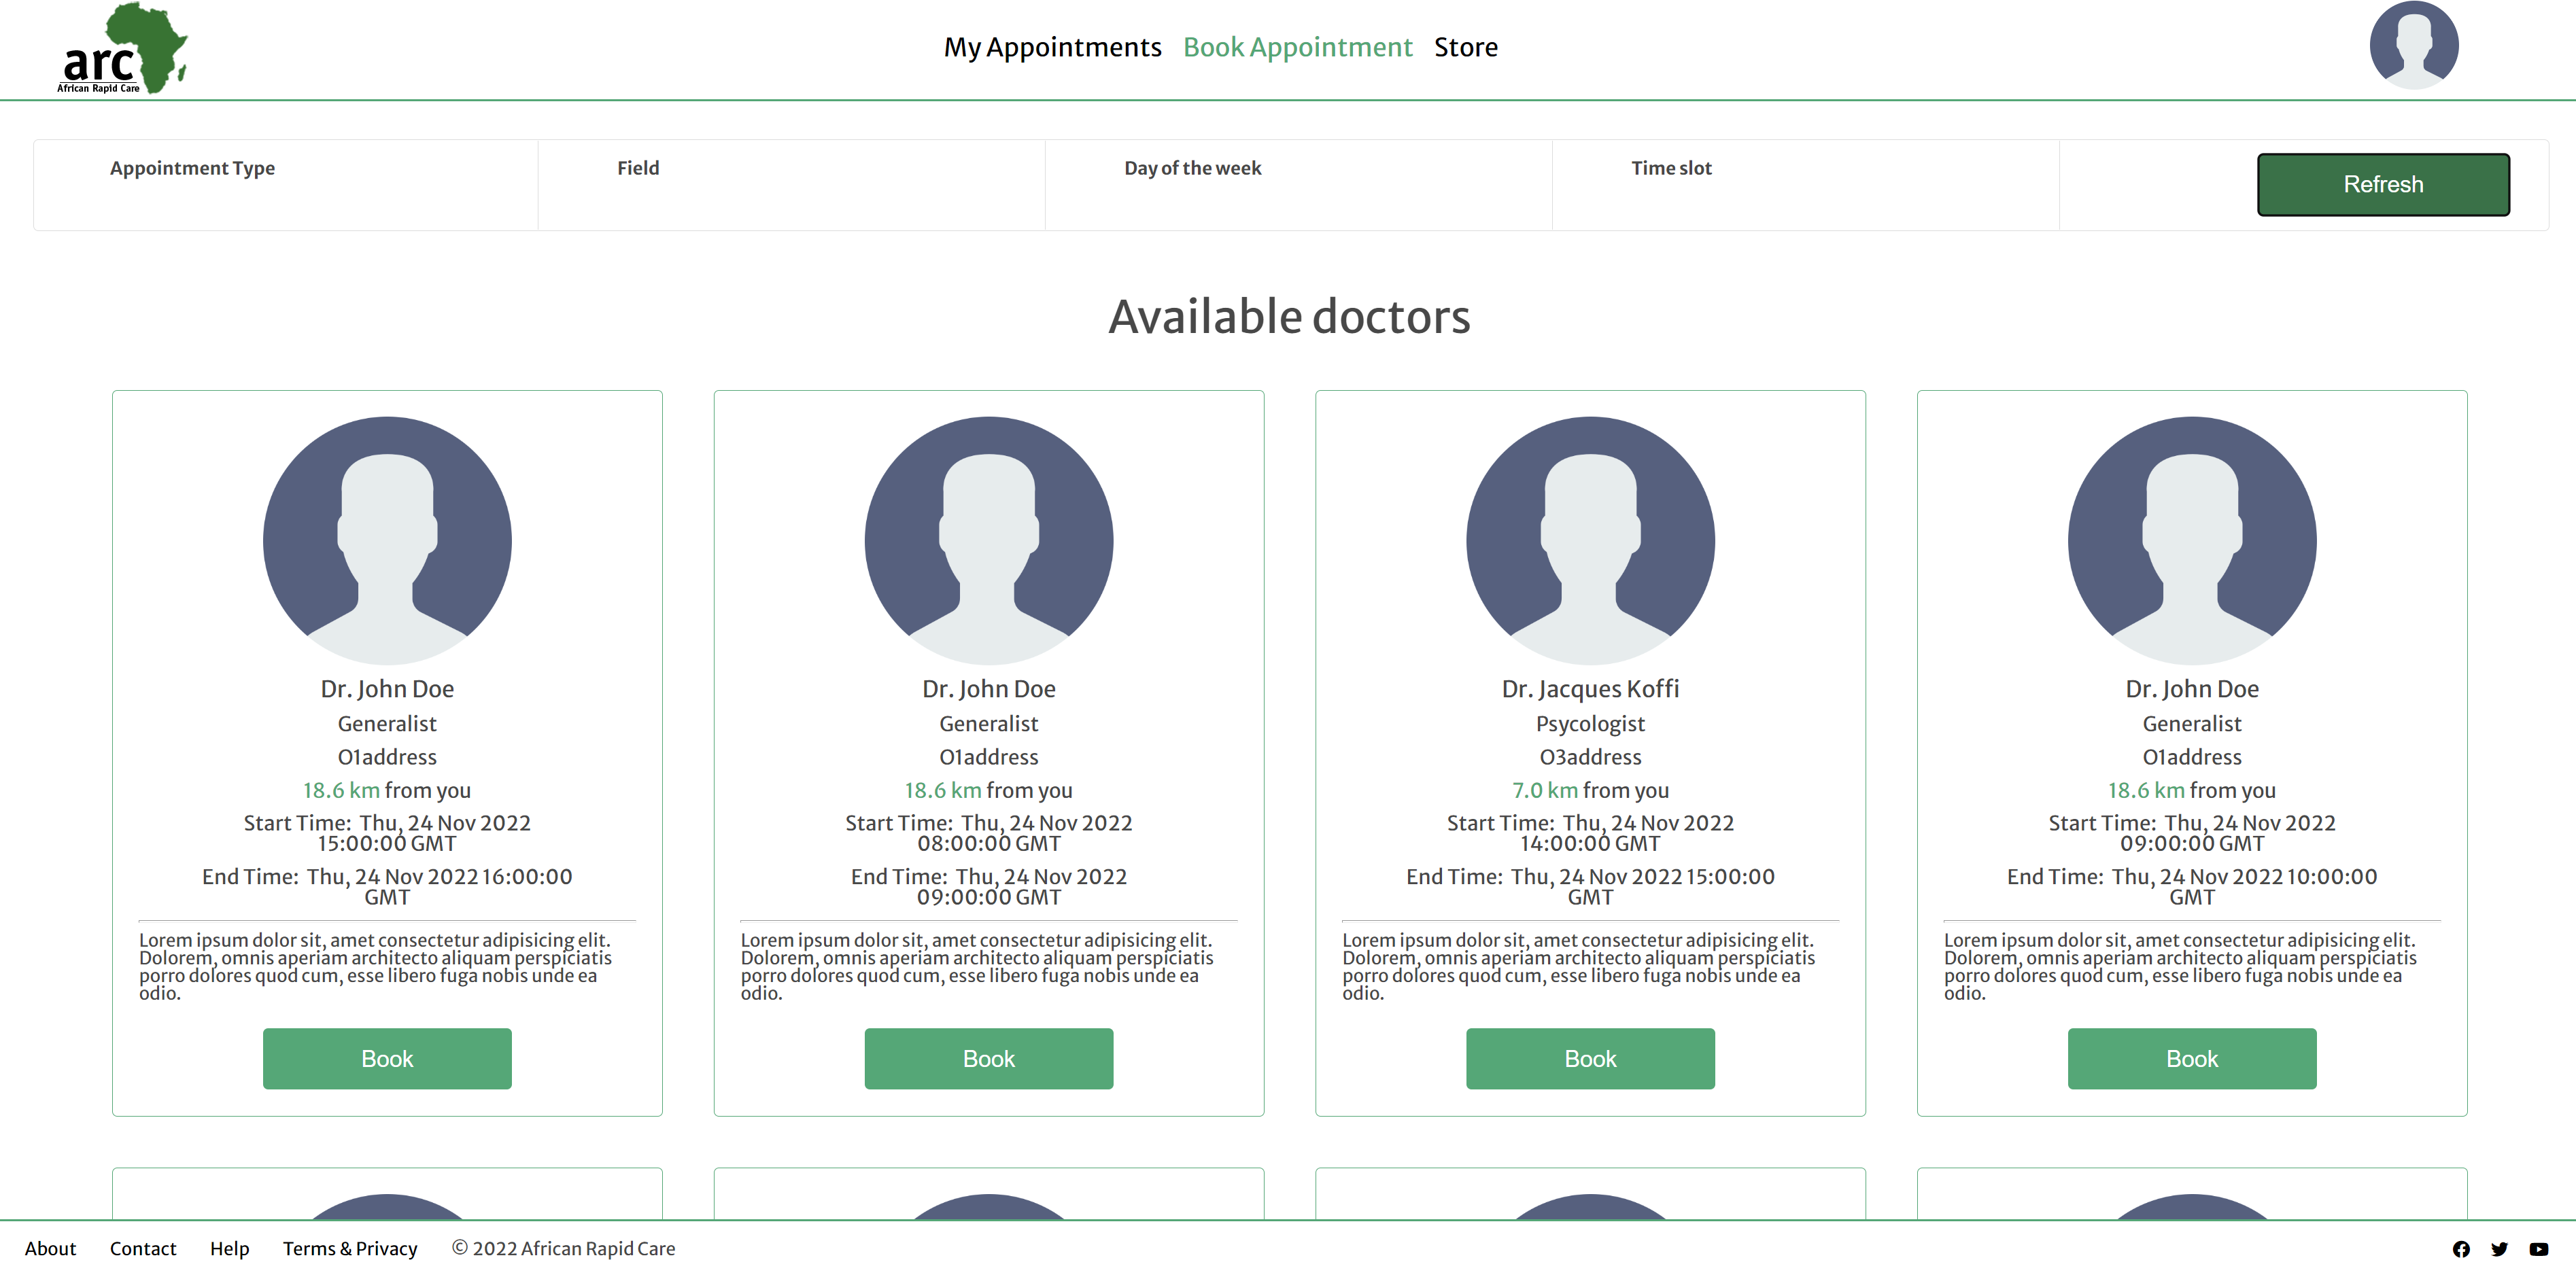Book Dr. Jacques Koffi's appointment
This screenshot has width=2576, height=1277.
pos(1590,1059)
